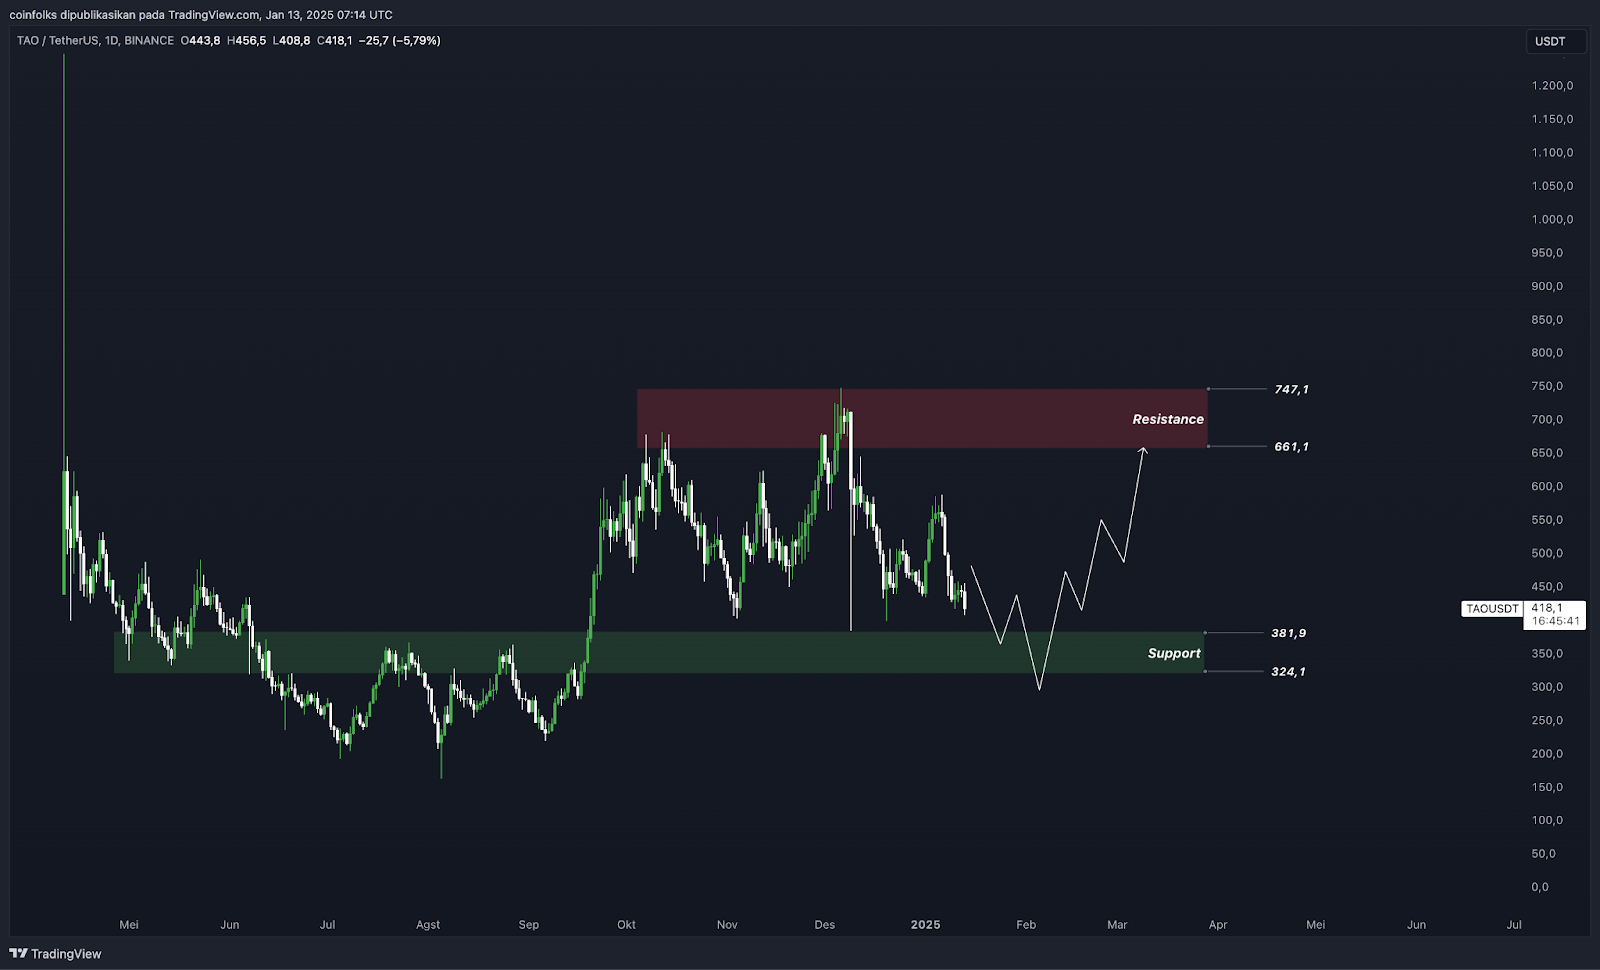Click the 300,0 price axis label
Screen dimensions: 1600x970
[1546, 687]
